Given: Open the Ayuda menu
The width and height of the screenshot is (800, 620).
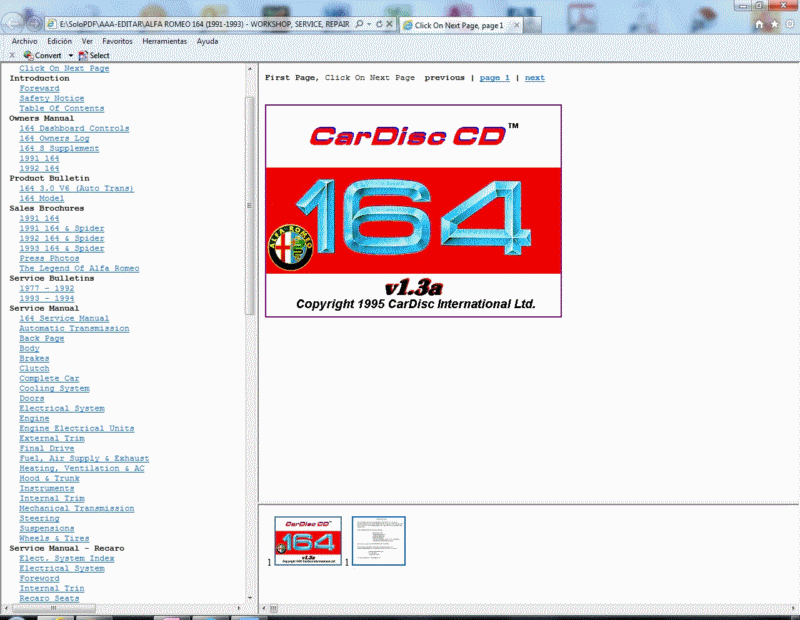Looking at the screenshot, I should click(207, 41).
